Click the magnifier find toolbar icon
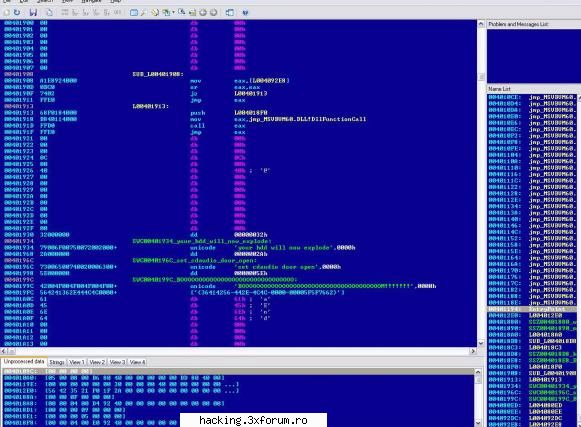 [182, 12]
